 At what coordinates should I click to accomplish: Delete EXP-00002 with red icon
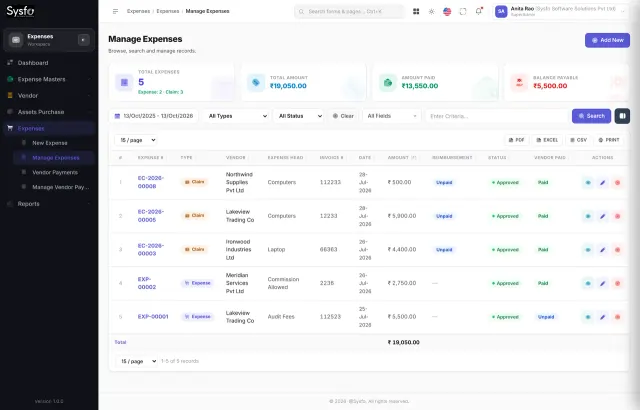click(618, 283)
